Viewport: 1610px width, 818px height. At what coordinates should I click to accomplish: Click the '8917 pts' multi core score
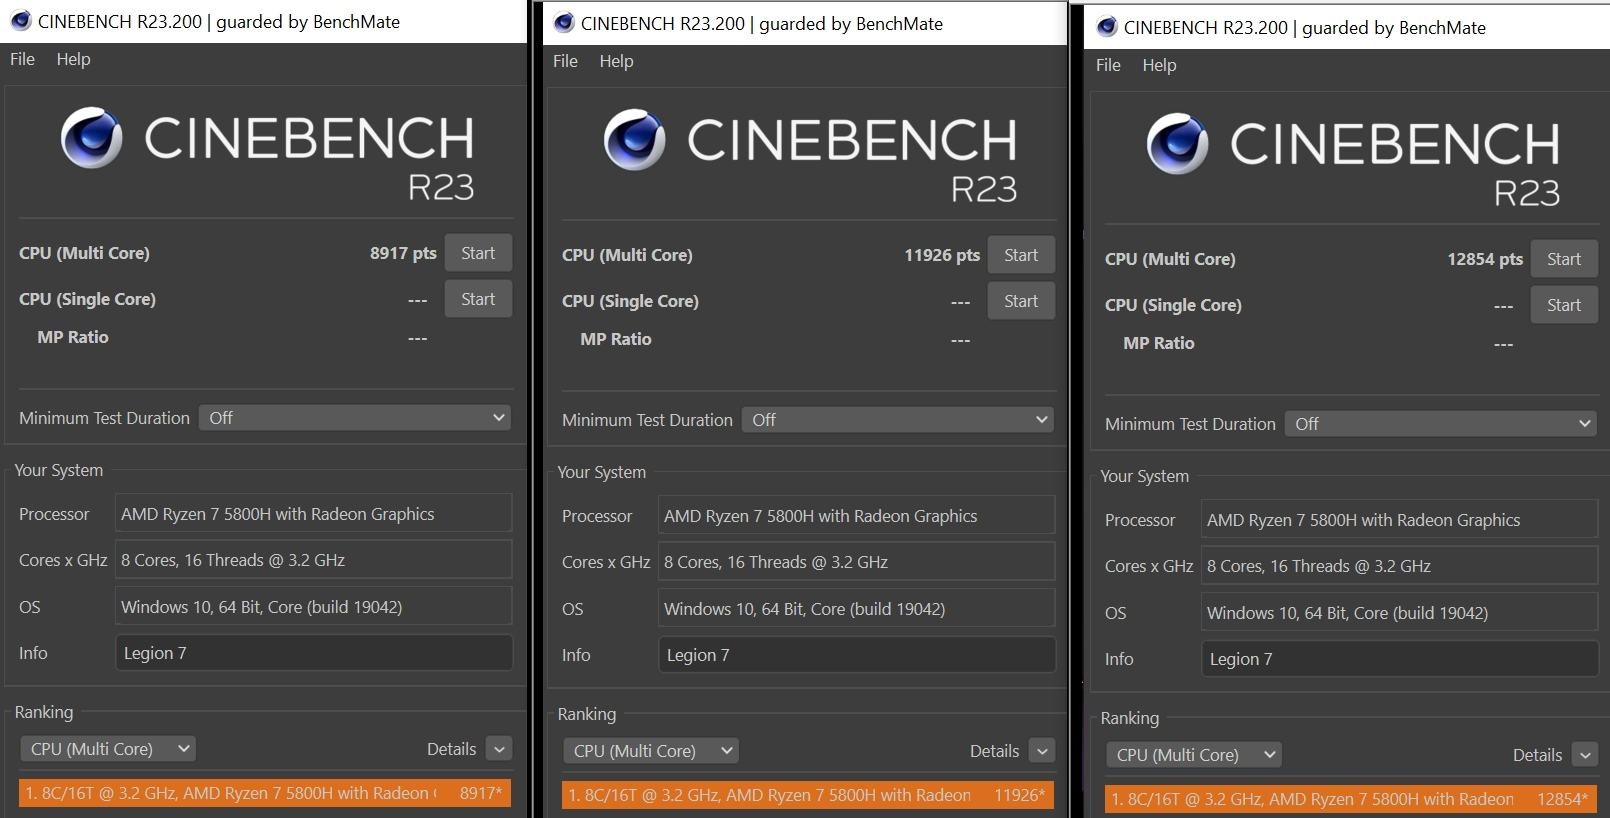coord(403,253)
